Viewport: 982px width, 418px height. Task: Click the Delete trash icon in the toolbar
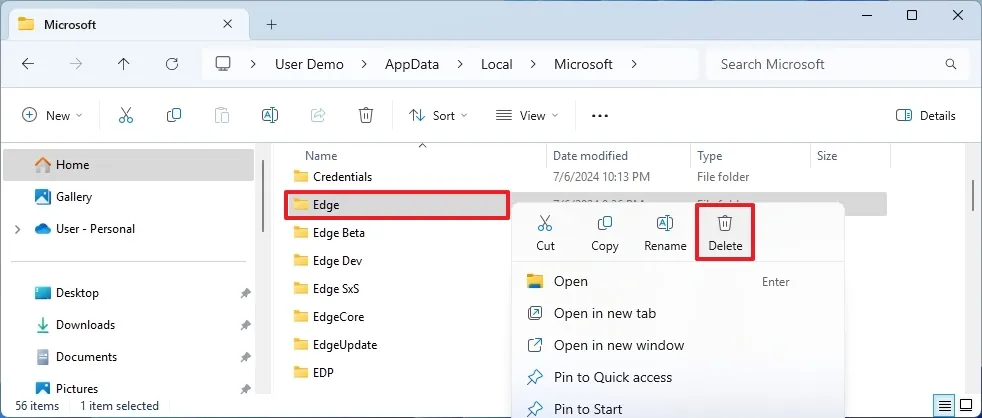click(366, 116)
